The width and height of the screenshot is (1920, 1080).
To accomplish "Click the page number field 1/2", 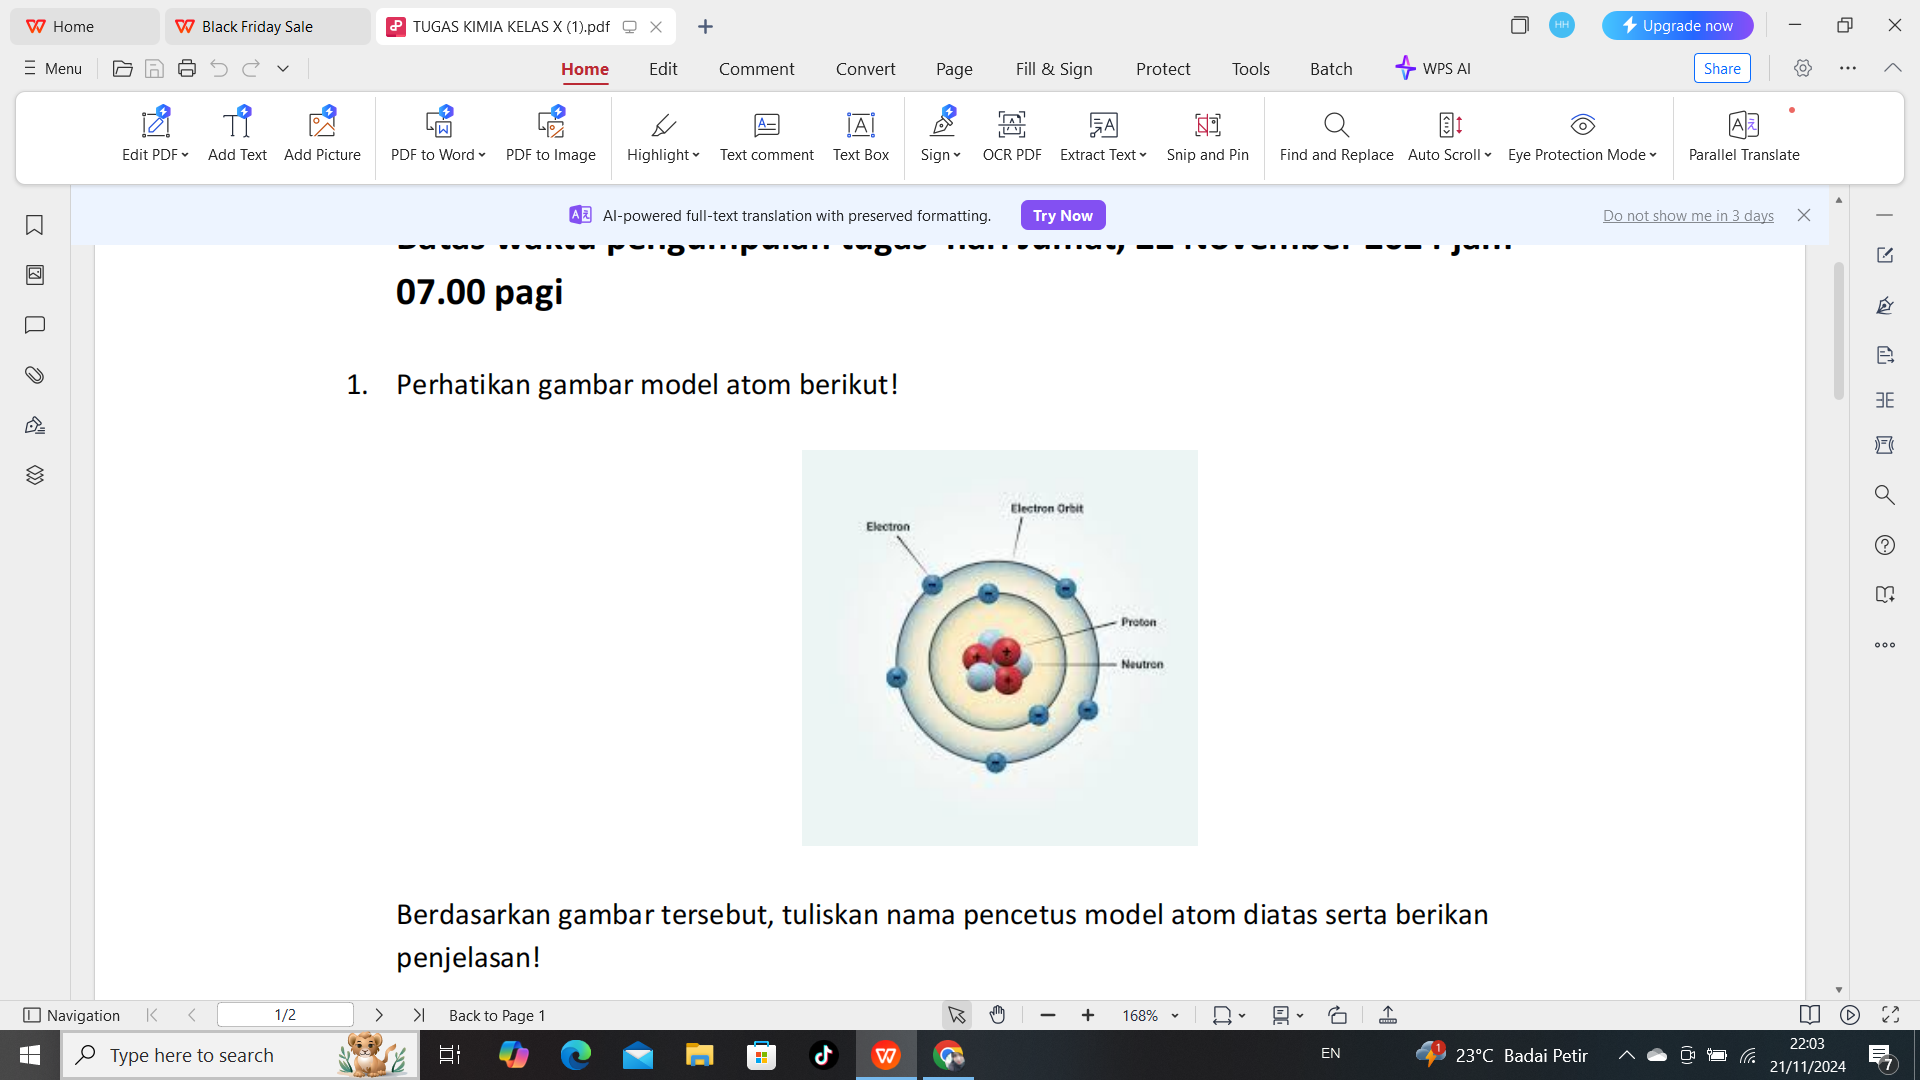I will (285, 1015).
